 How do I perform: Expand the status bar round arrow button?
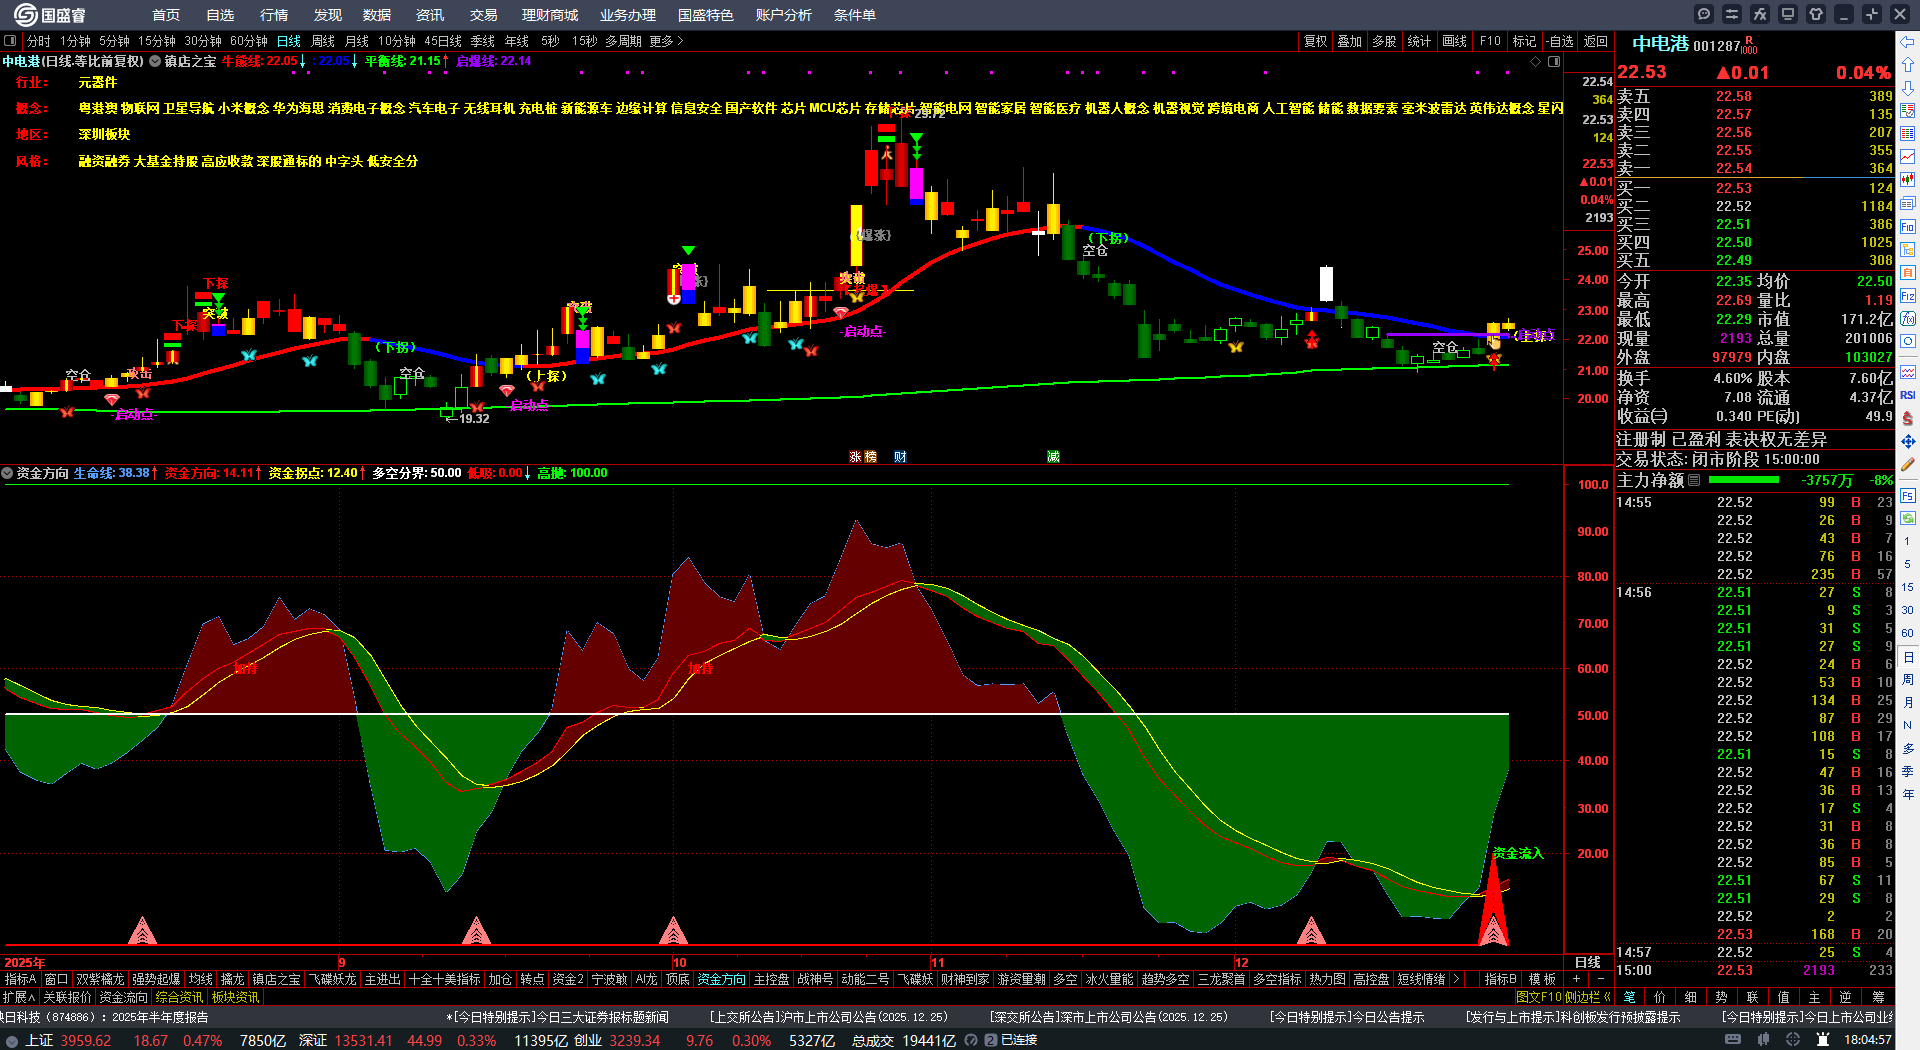coord(12,1040)
